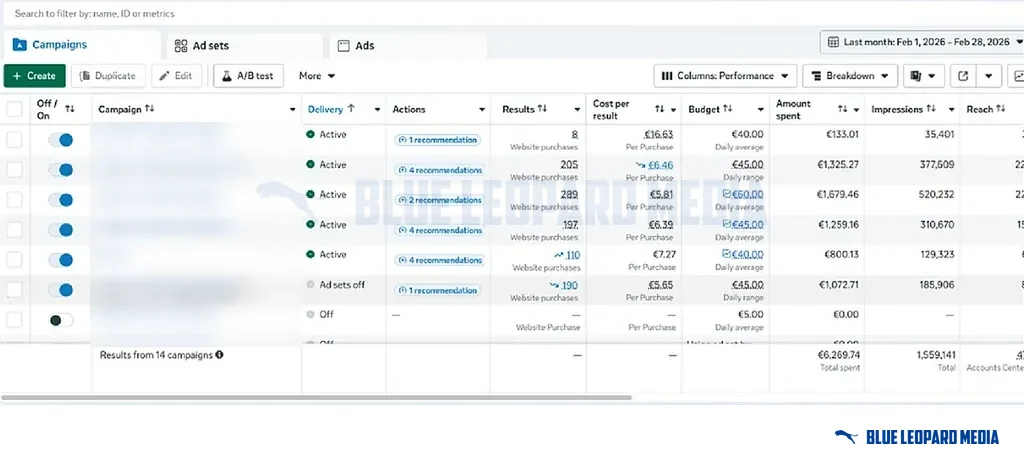Viewport: 1024px width, 469px height.
Task: Sort by the Off / On column arrows
Action: click(70, 110)
